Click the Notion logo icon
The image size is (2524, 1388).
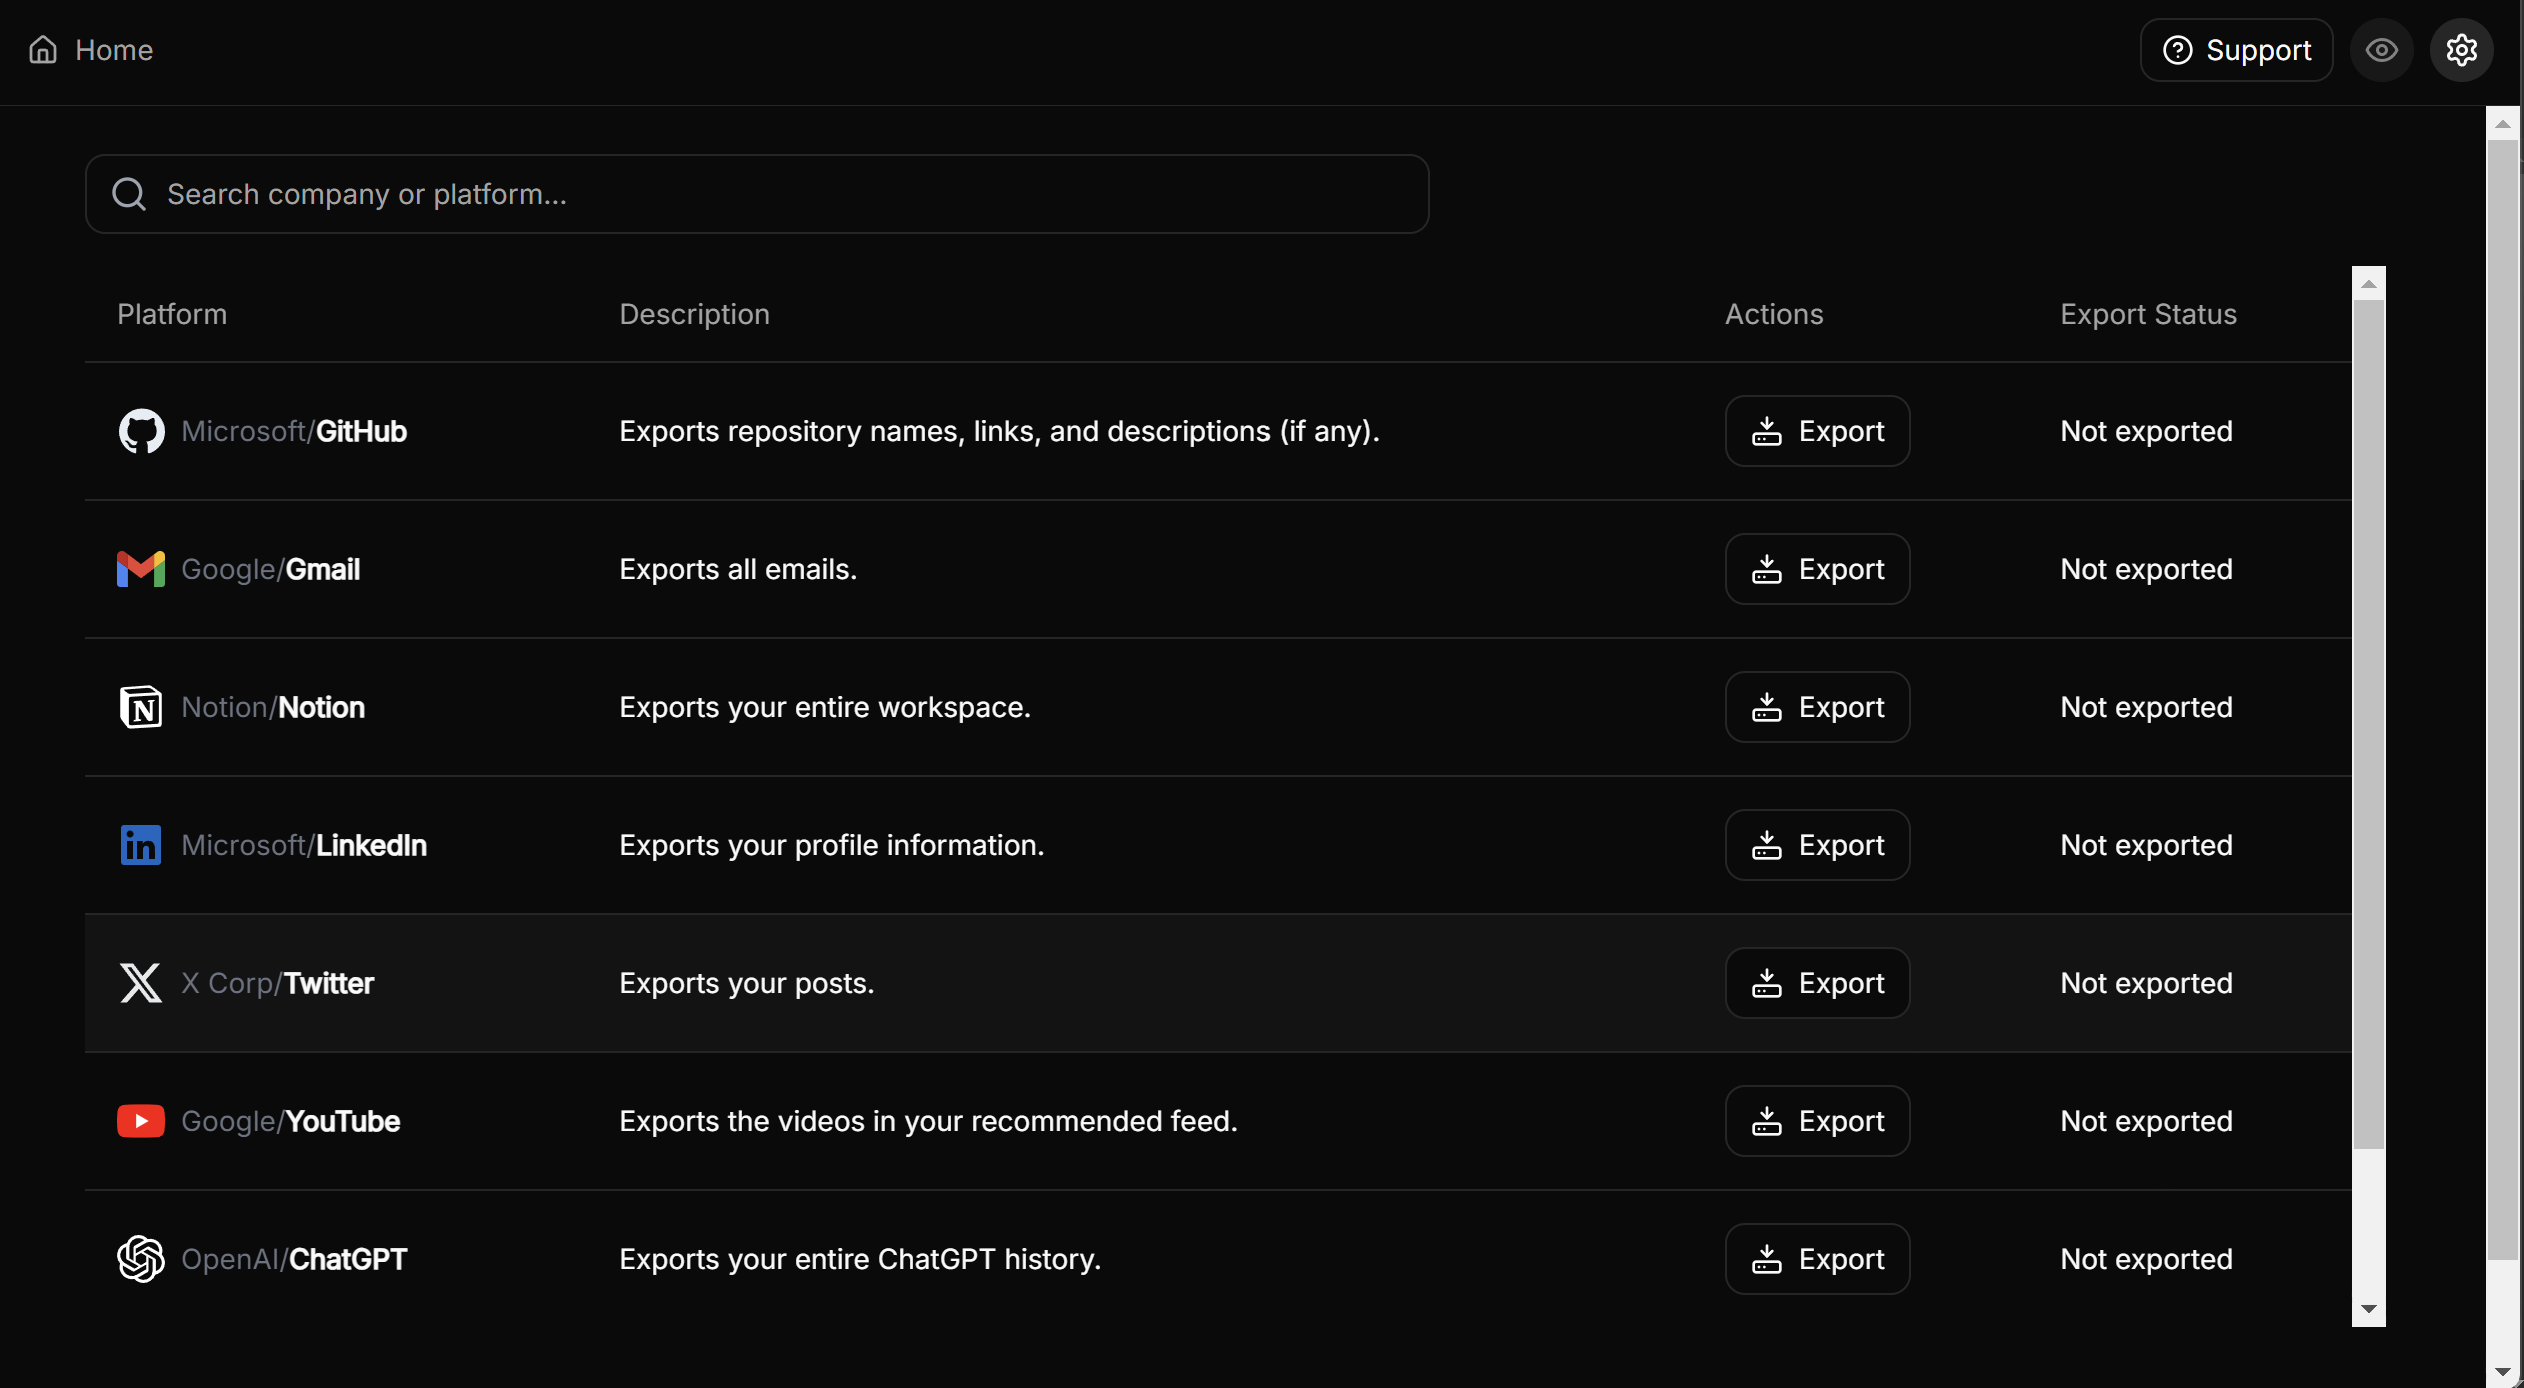click(x=141, y=707)
